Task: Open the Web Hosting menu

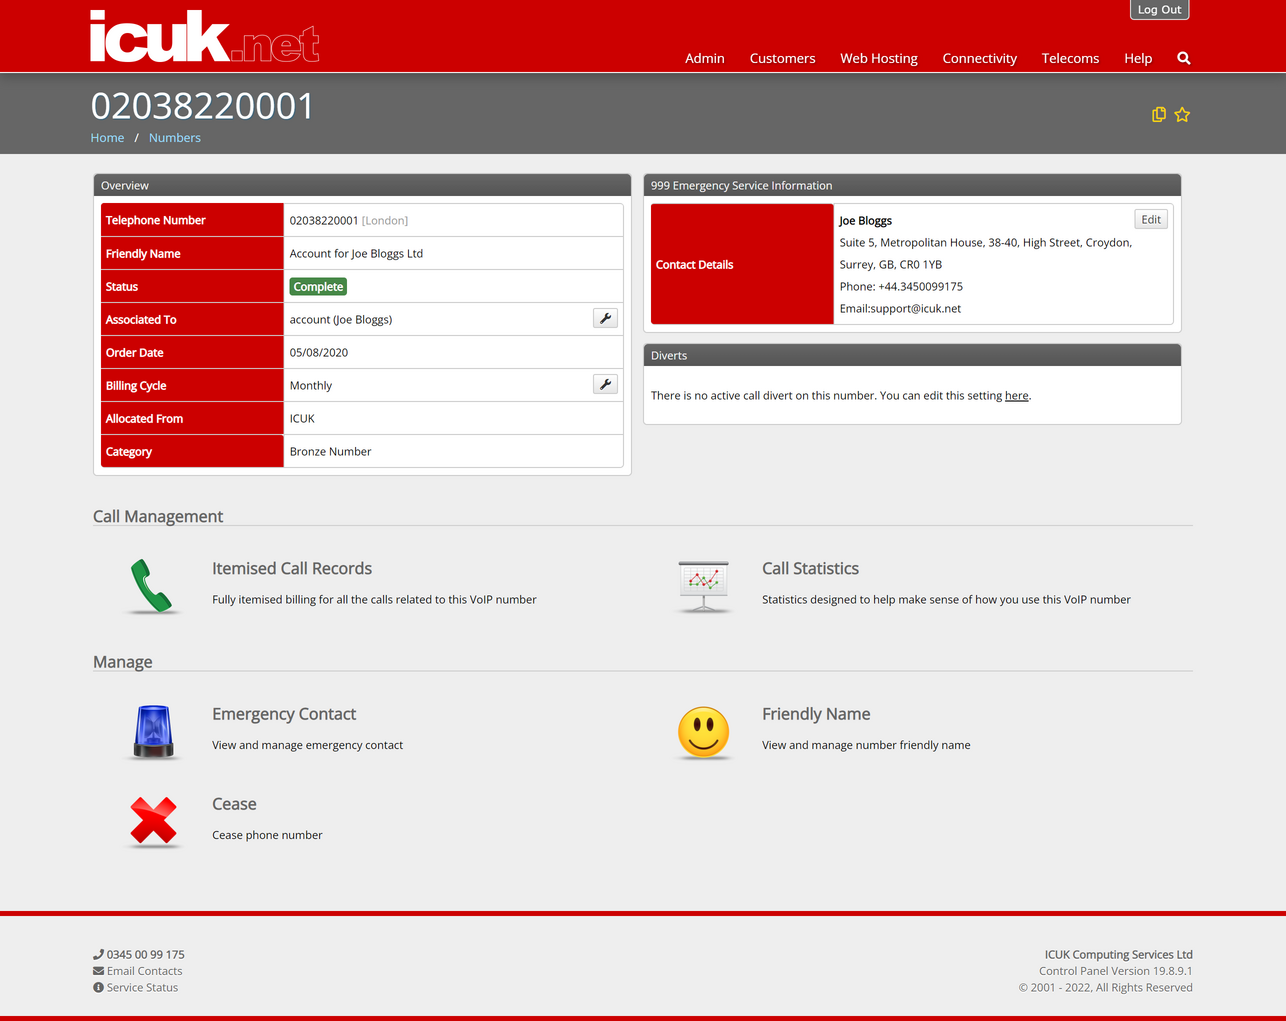Action: (879, 58)
